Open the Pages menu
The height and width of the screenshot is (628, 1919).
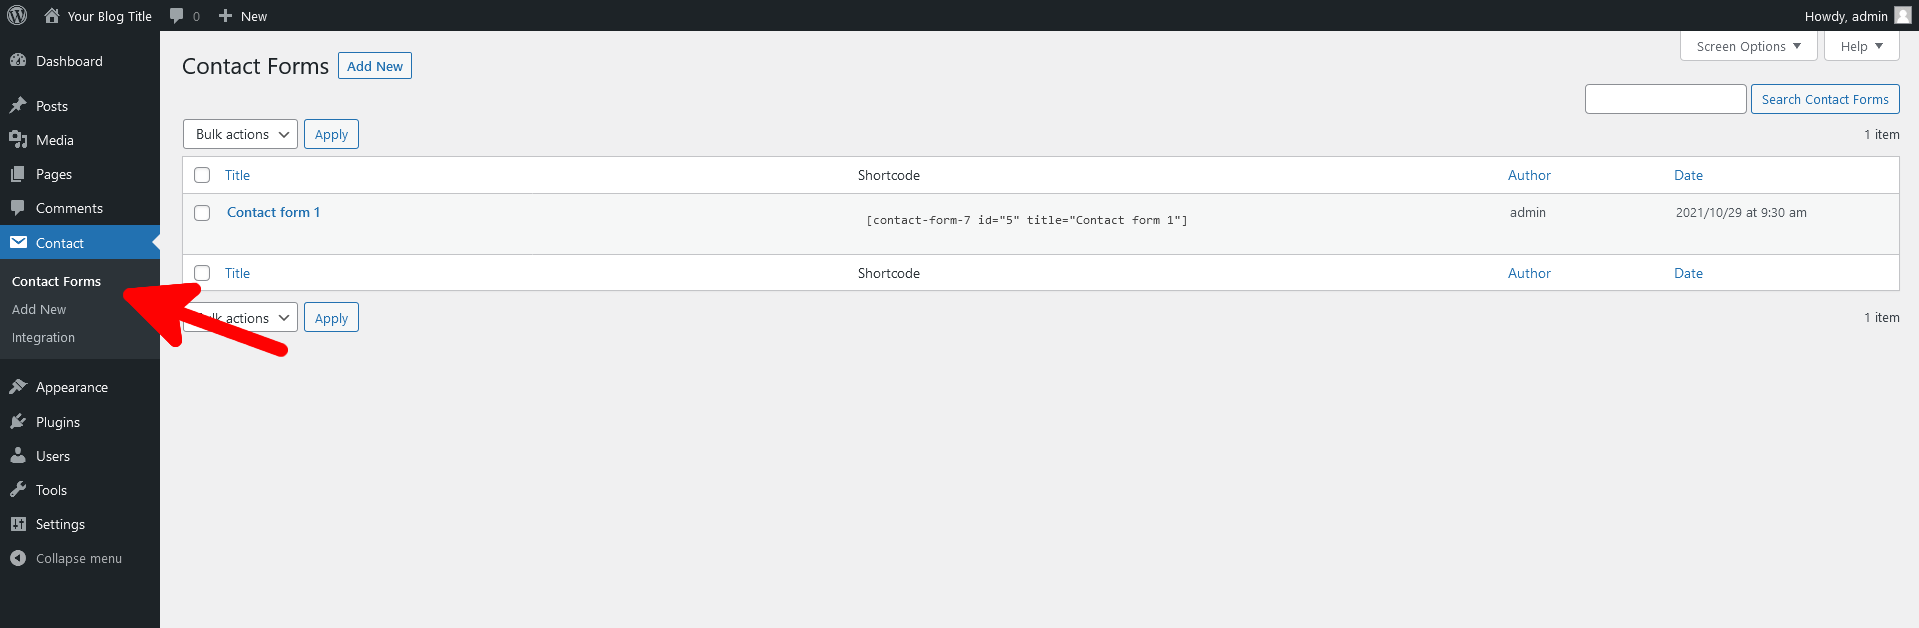pos(80,174)
